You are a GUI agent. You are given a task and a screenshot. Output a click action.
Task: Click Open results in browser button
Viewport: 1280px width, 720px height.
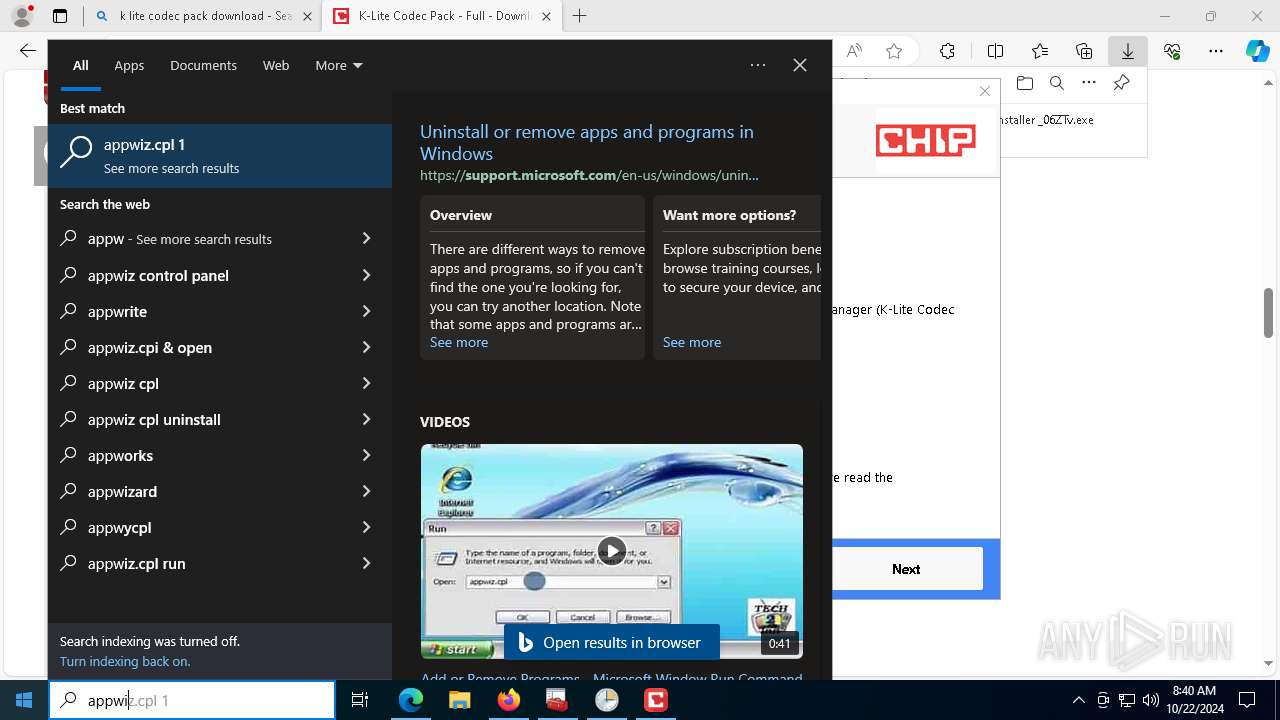tap(611, 643)
